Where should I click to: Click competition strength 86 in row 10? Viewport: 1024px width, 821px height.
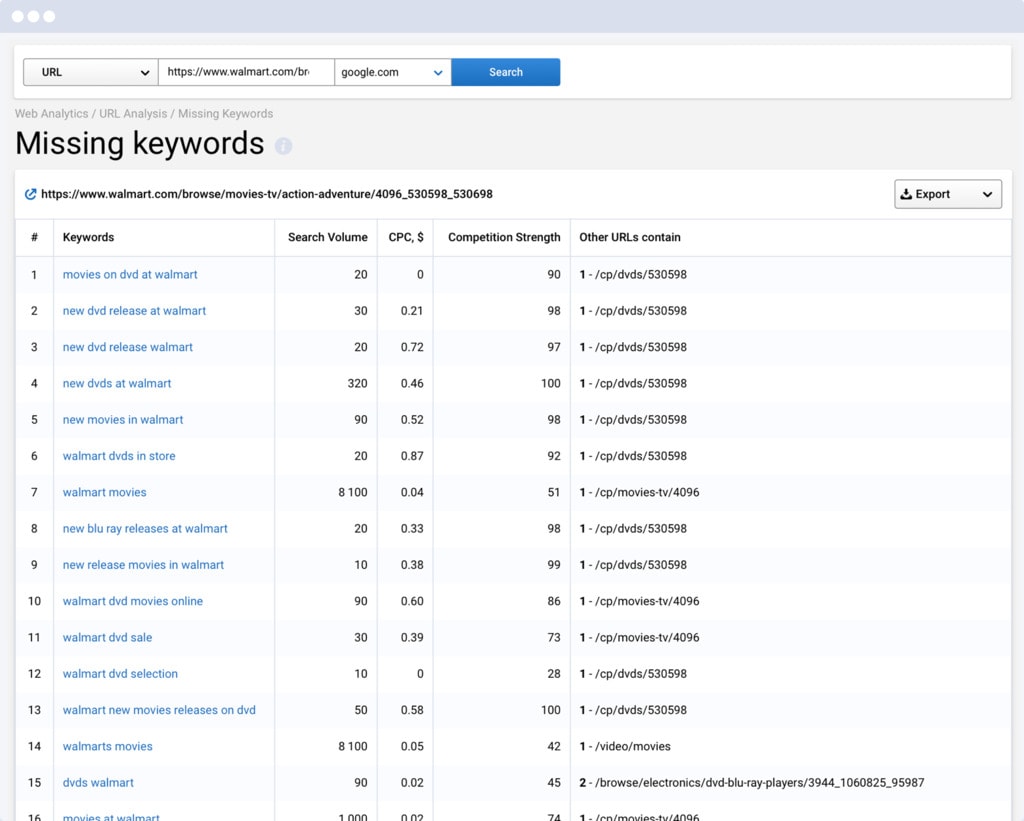tap(554, 601)
